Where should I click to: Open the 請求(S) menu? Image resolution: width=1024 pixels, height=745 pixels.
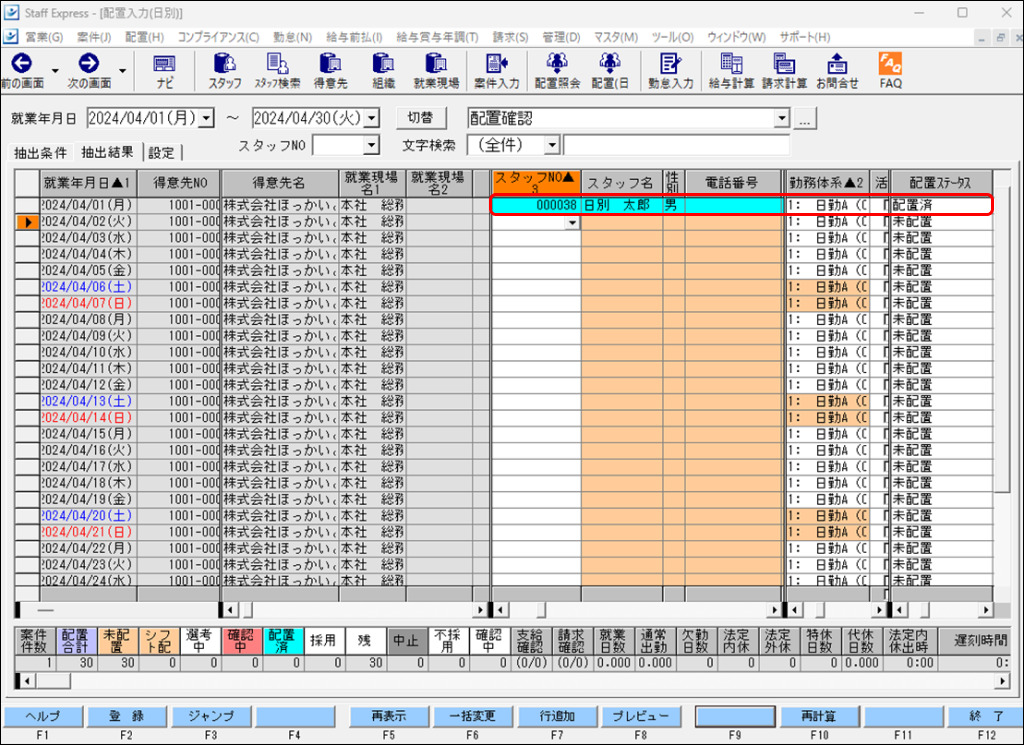coord(511,37)
